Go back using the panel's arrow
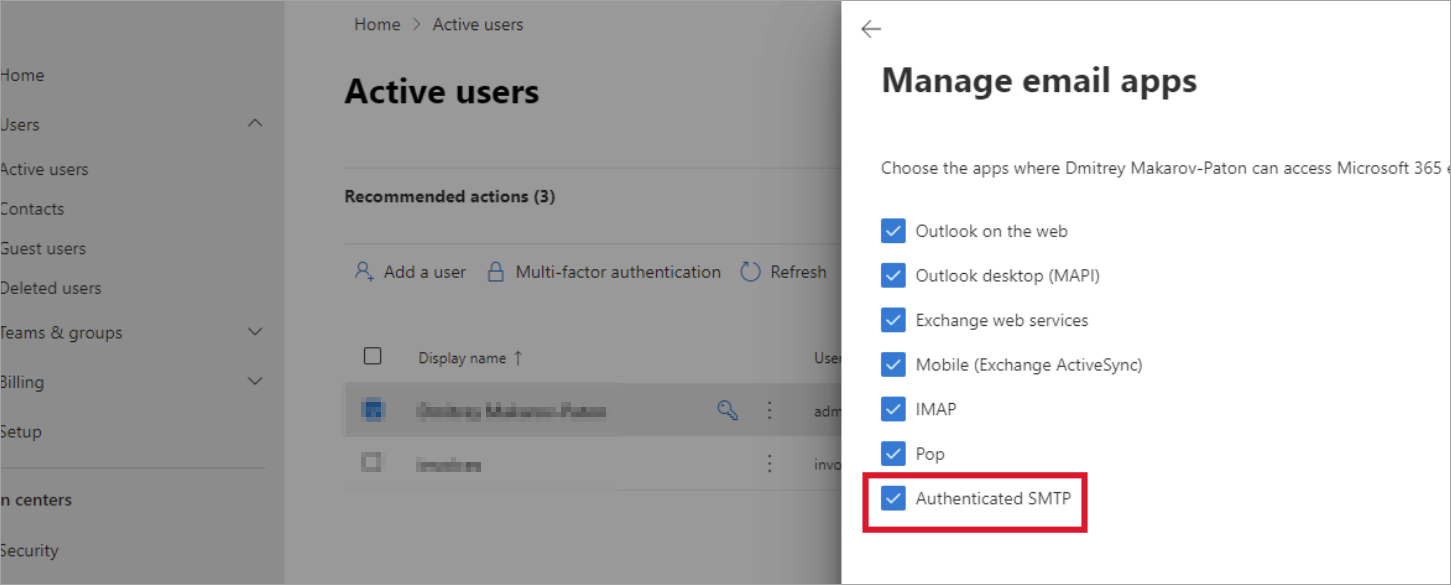This screenshot has width=1451, height=585. click(871, 29)
